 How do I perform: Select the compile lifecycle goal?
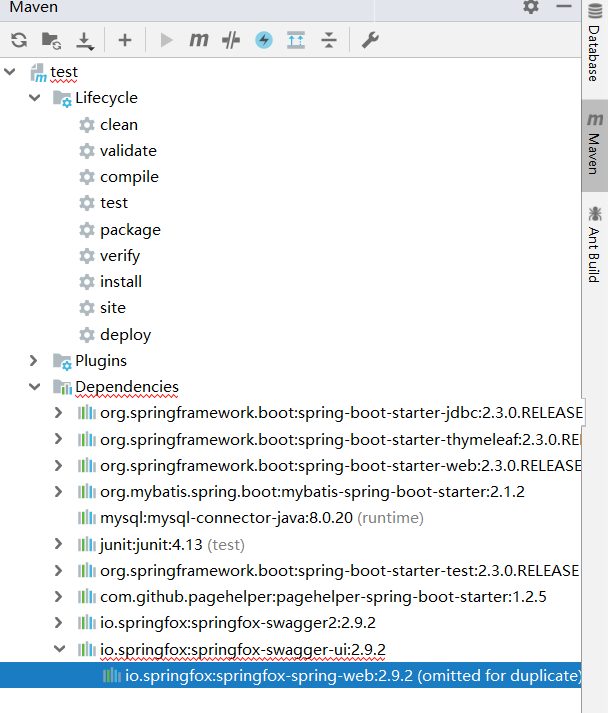click(x=129, y=177)
